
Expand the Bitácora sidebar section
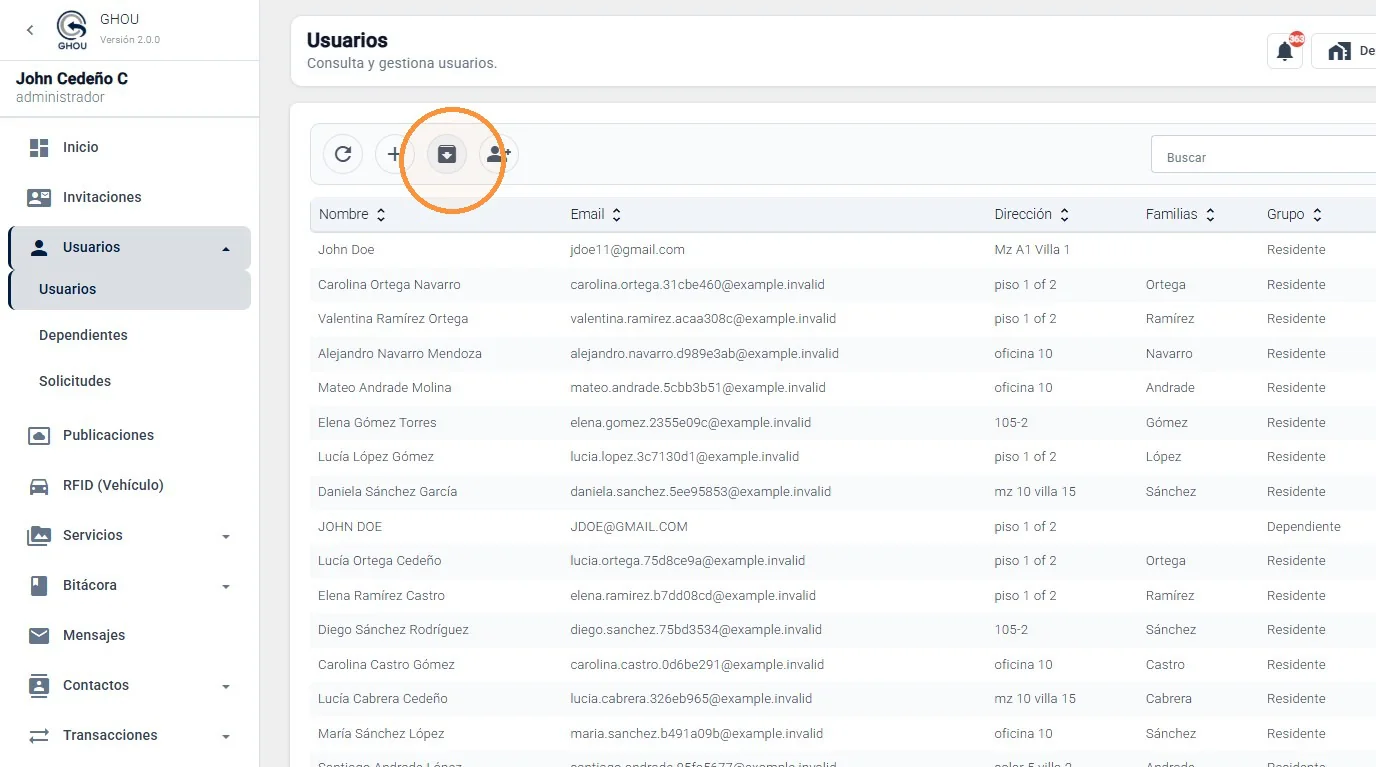(226, 586)
